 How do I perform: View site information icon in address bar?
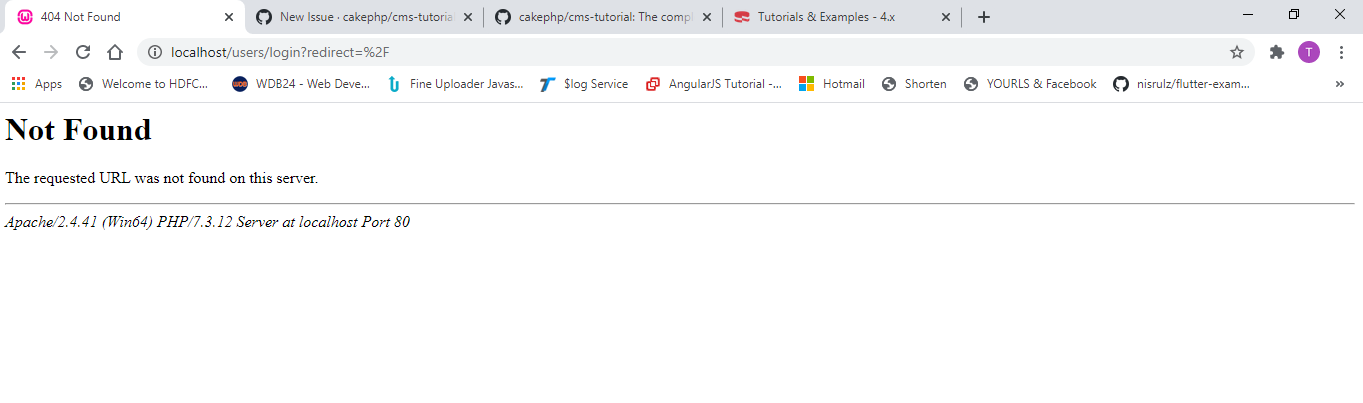(x=155, y=52)
